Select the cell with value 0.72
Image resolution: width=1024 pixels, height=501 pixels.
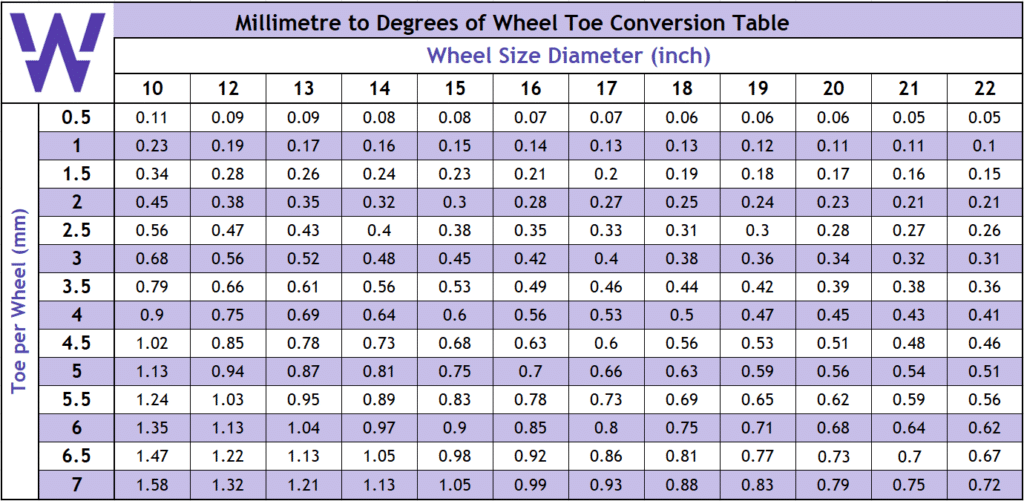pos(985,486)
